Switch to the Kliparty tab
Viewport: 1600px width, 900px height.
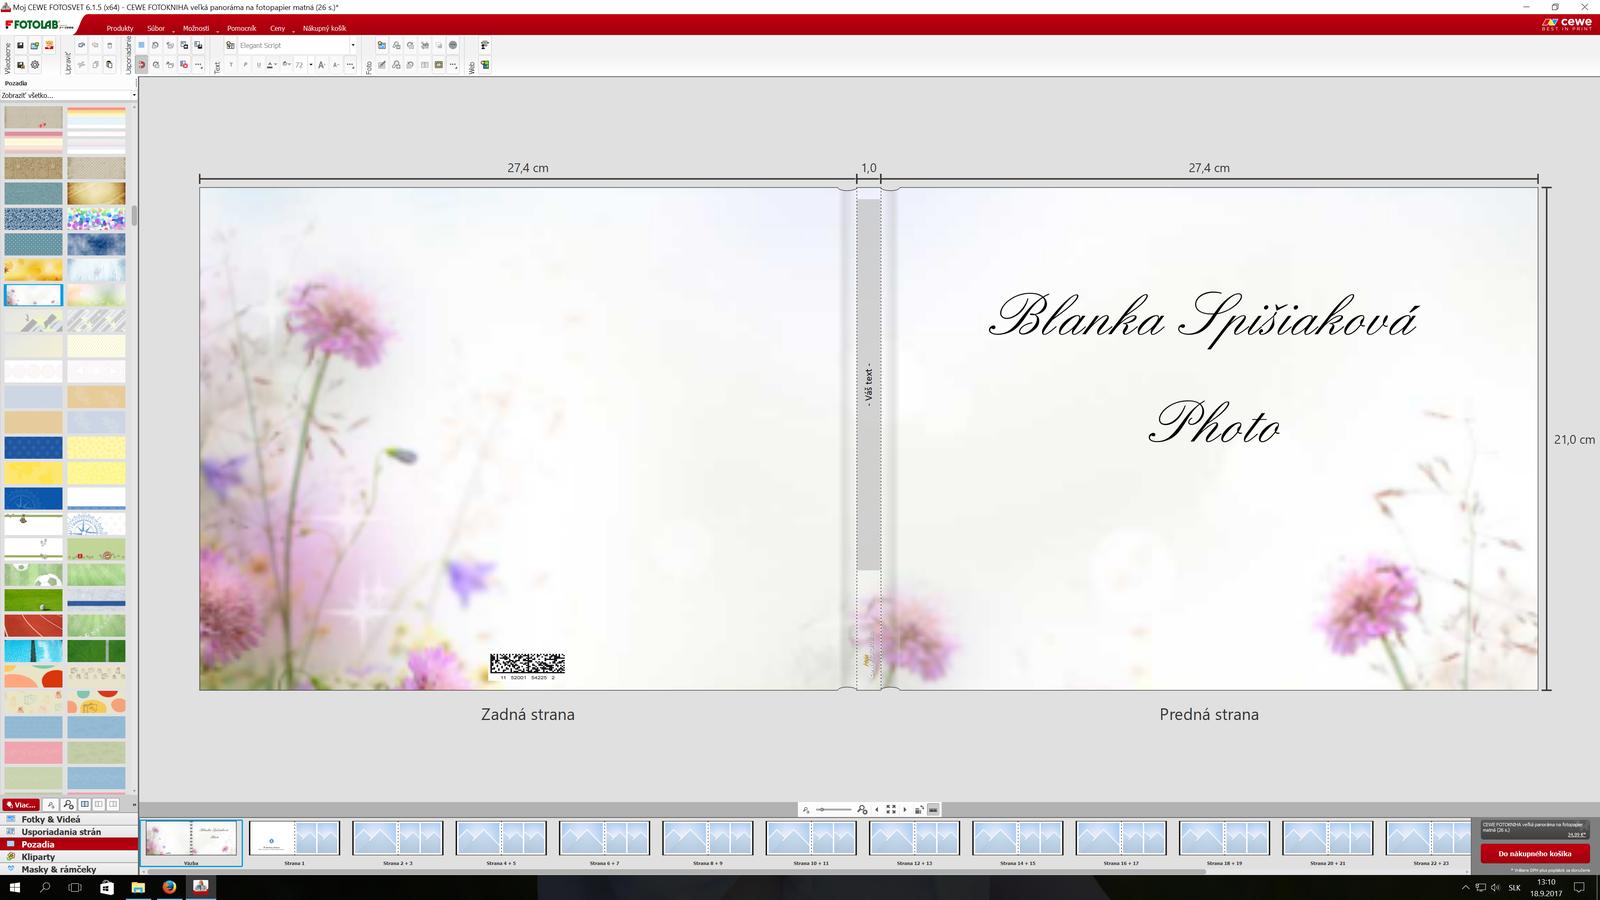click(38, 857)
